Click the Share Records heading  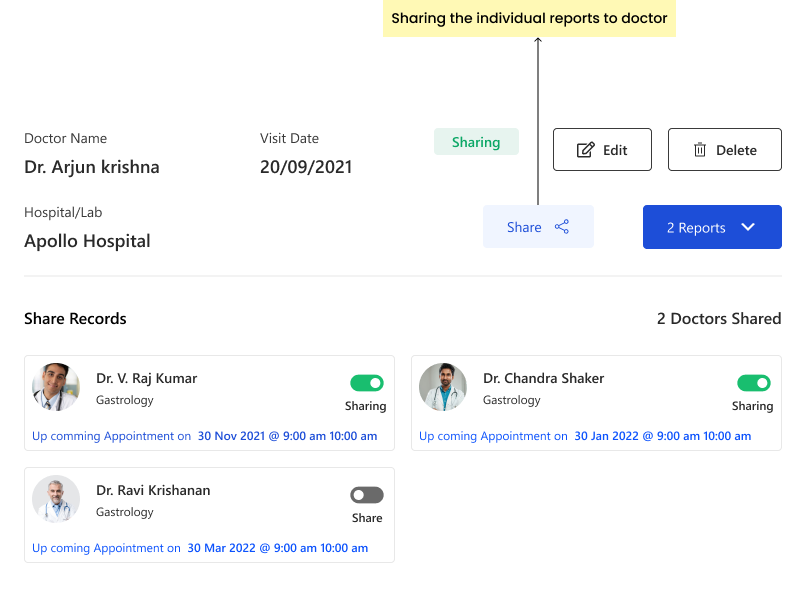point(75,319)
